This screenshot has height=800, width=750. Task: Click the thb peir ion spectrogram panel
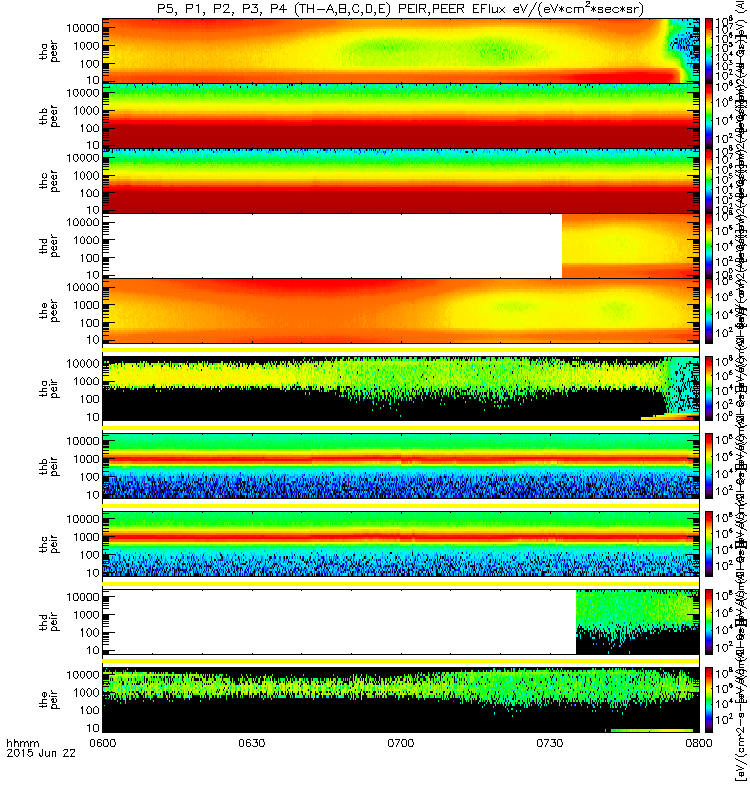(x=401, y=466)
